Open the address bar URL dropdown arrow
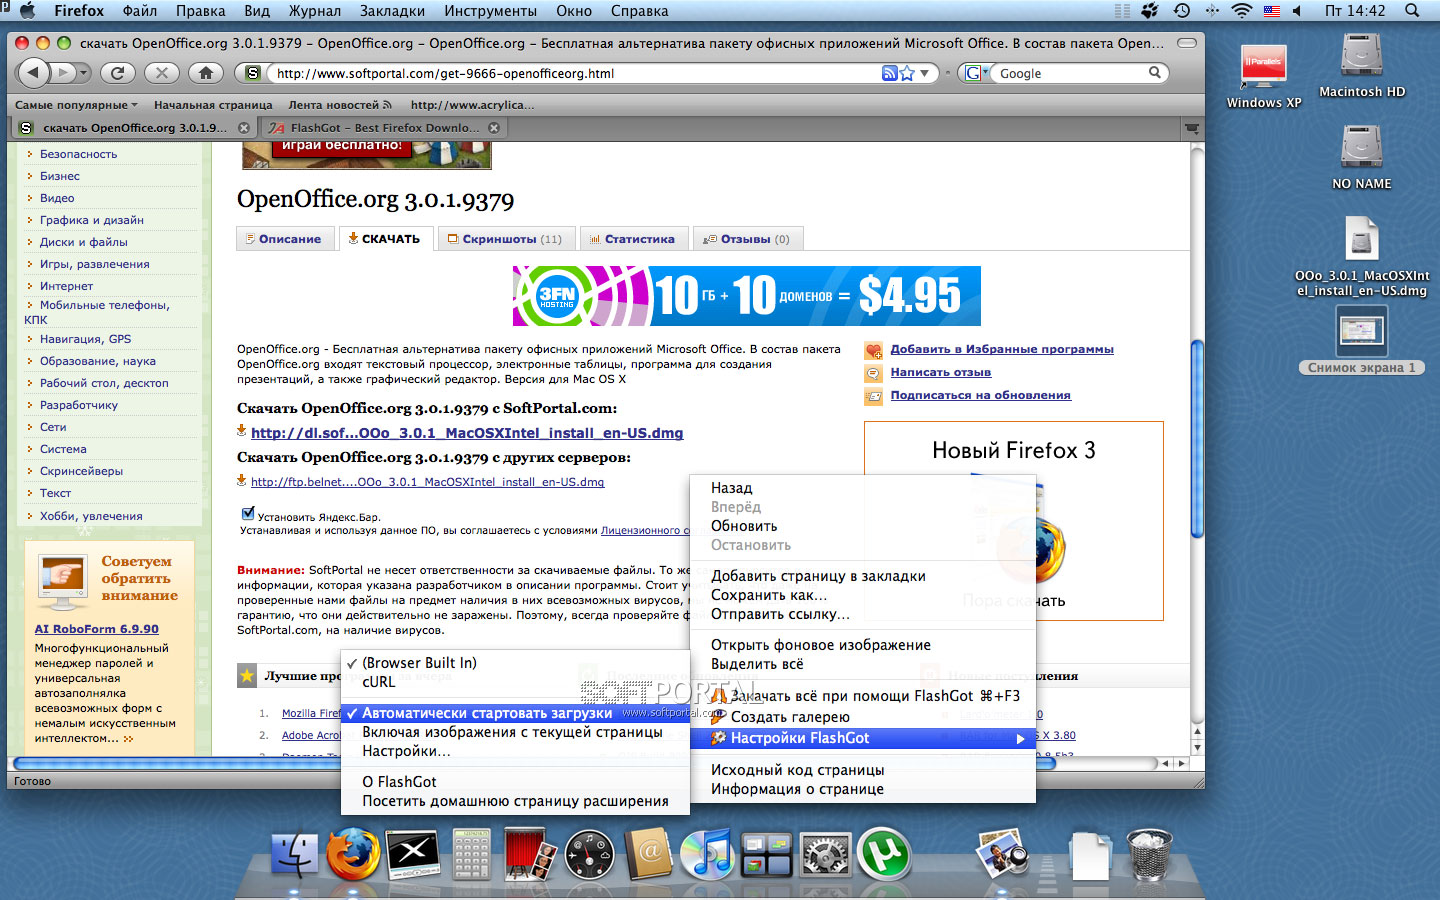Viewport: 1440px width, 900px height. (924, 73)
